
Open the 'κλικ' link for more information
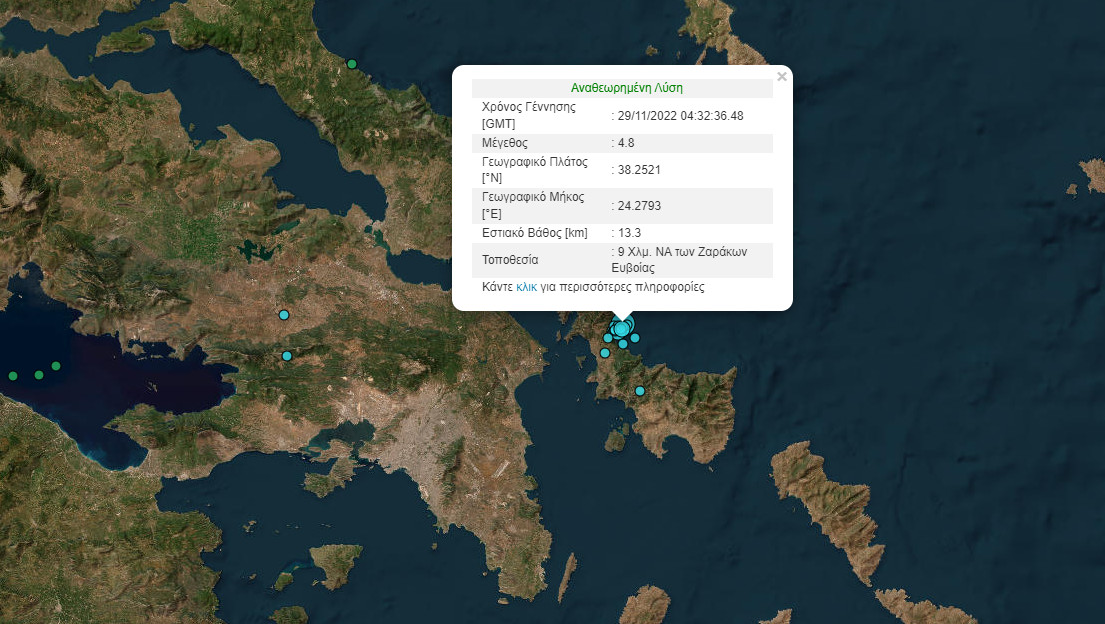point(527,287)
